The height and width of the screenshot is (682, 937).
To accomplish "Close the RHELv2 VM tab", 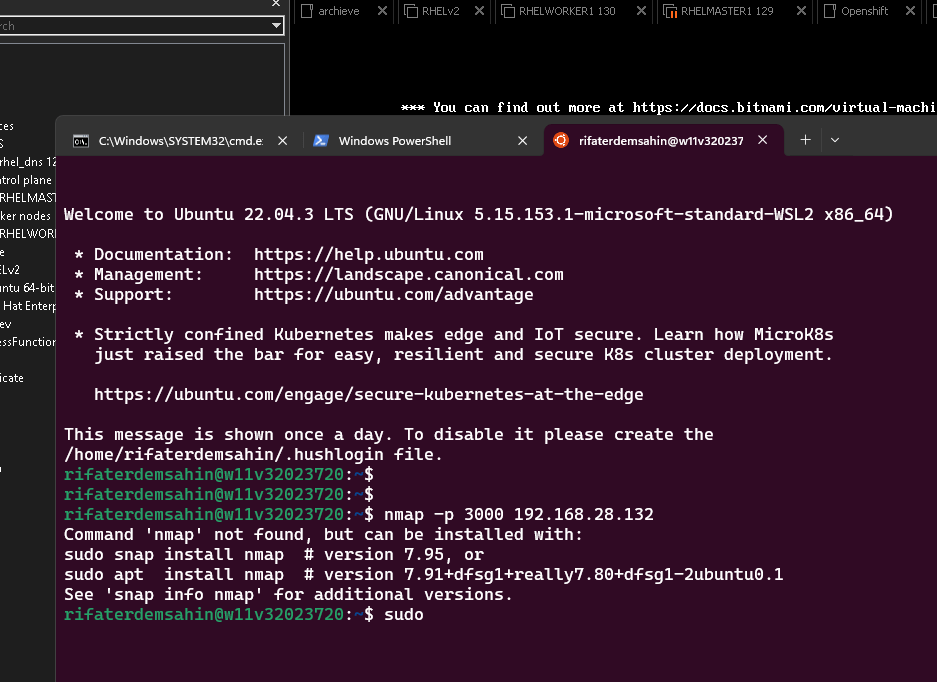I will pyautogui.click(x=479, y=11).
